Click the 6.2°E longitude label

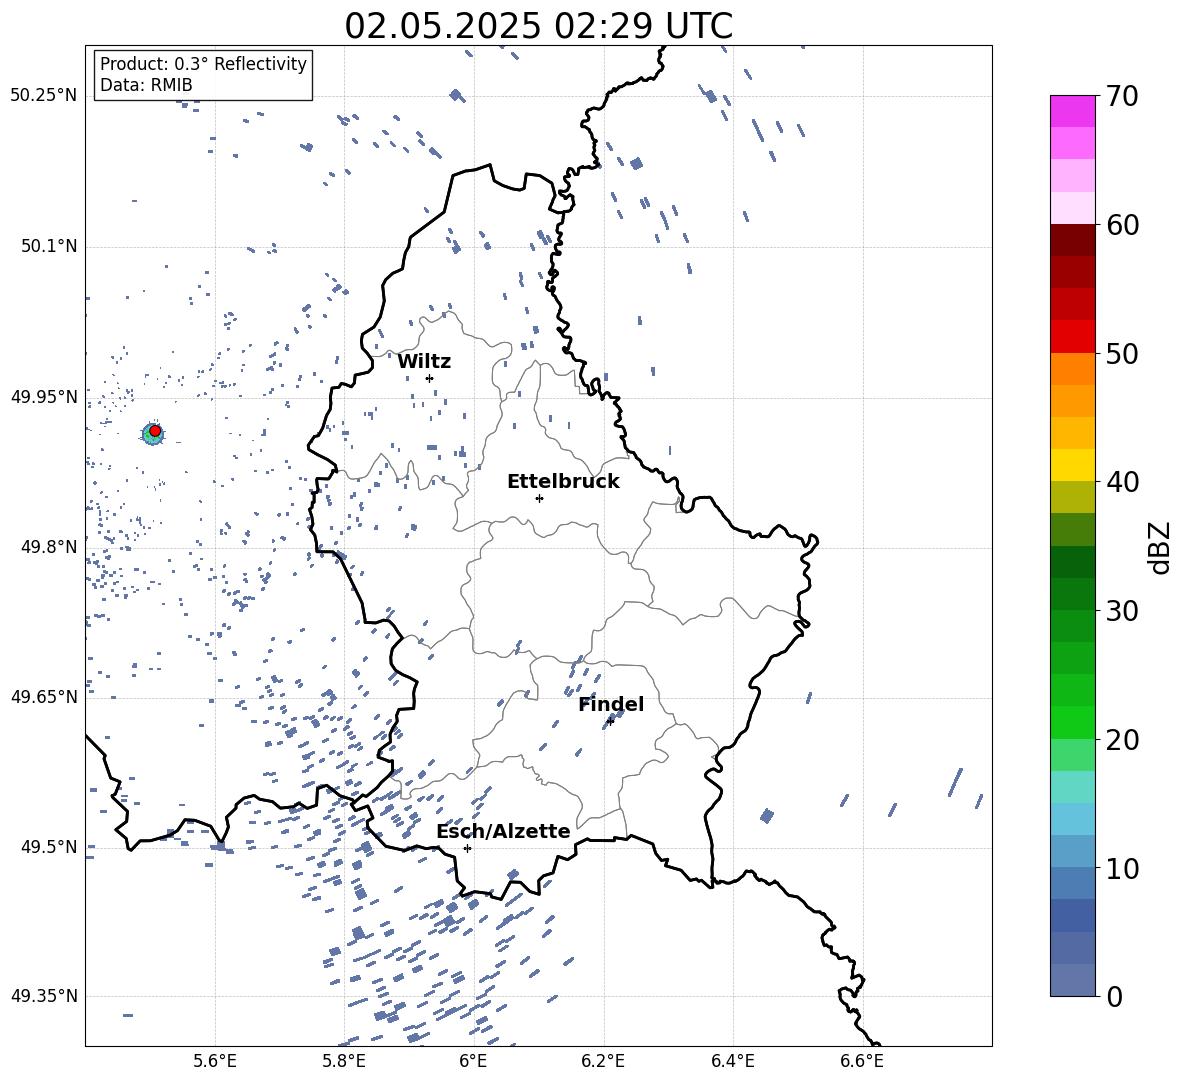603,1061
